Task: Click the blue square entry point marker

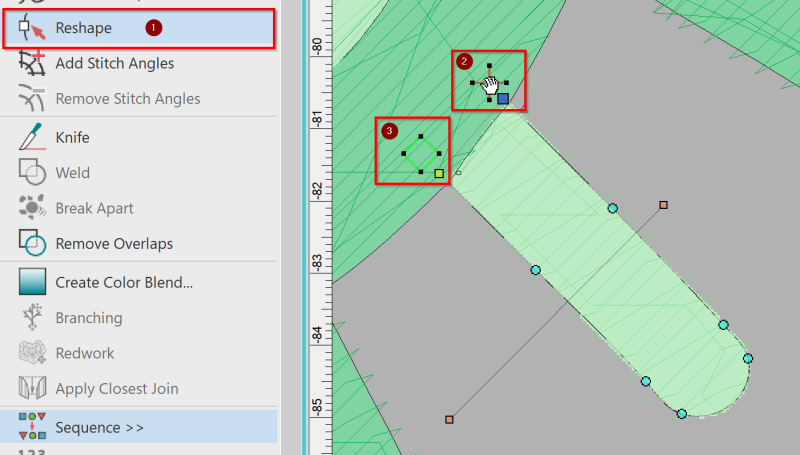Action: pyautogui.click(x=503, y=98)
